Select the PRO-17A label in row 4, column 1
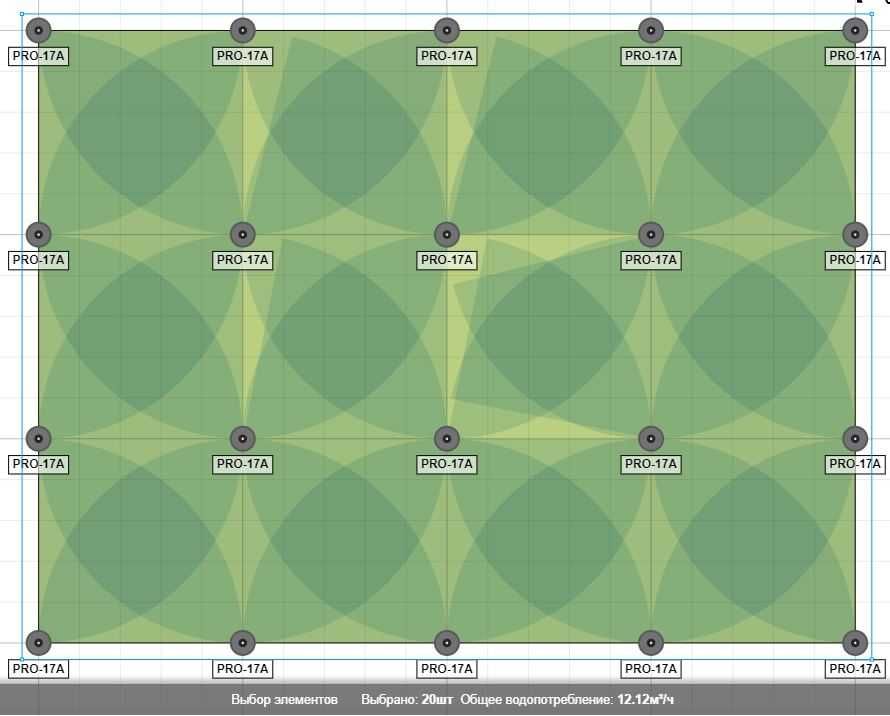 tap(39, 669)
